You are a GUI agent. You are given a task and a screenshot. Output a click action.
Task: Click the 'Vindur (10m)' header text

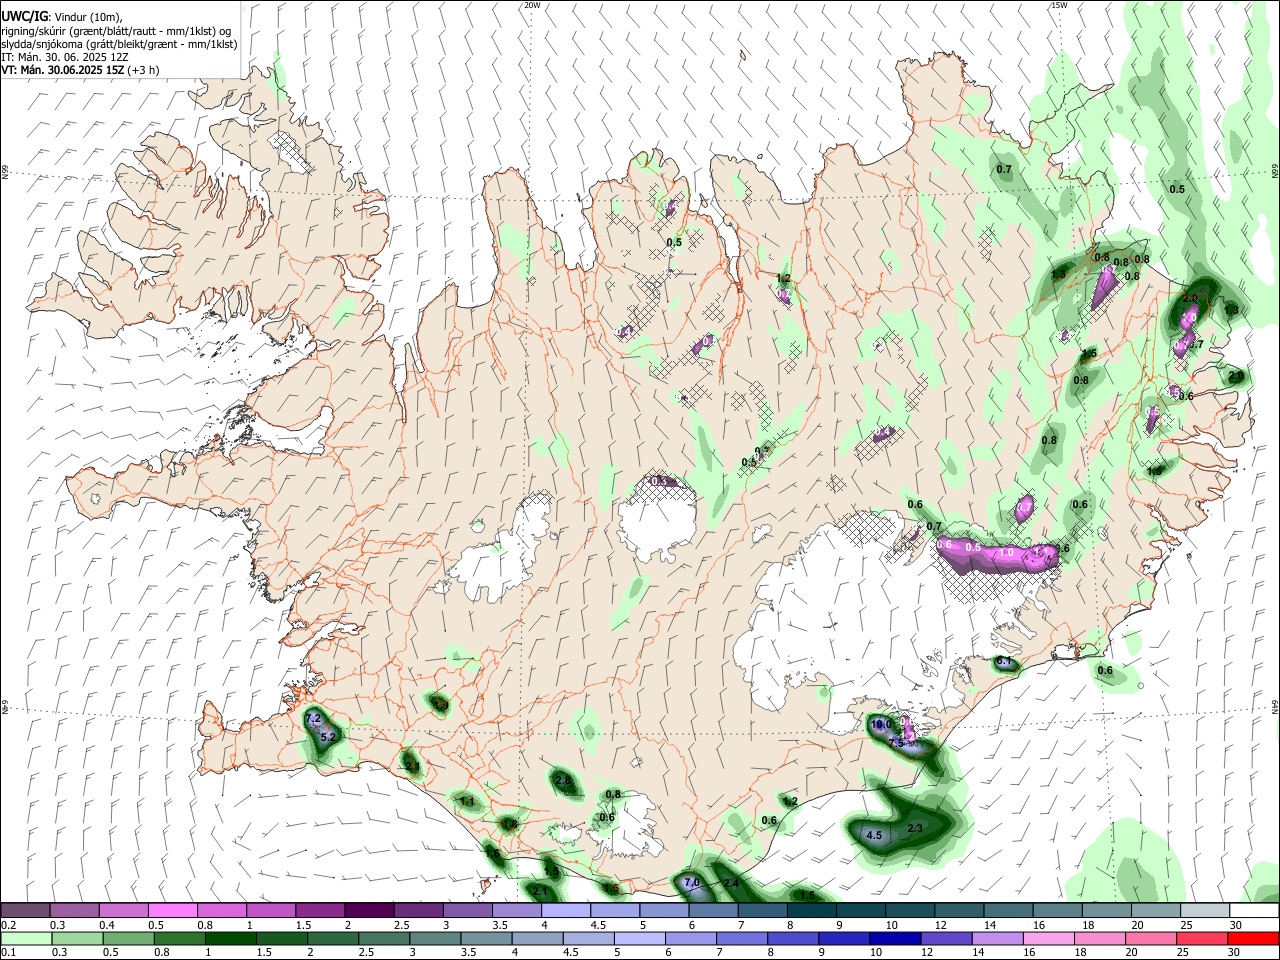(87, 17)
